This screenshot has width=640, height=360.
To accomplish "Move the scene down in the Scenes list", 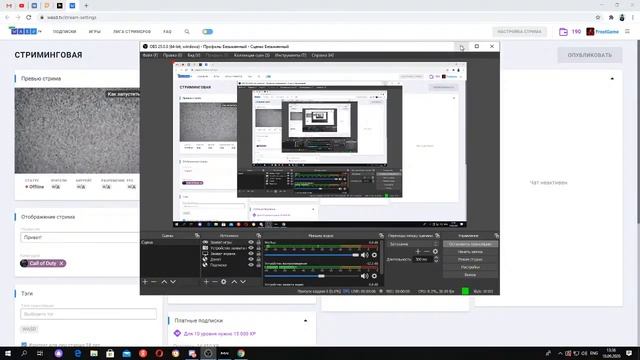I will 173,282.
